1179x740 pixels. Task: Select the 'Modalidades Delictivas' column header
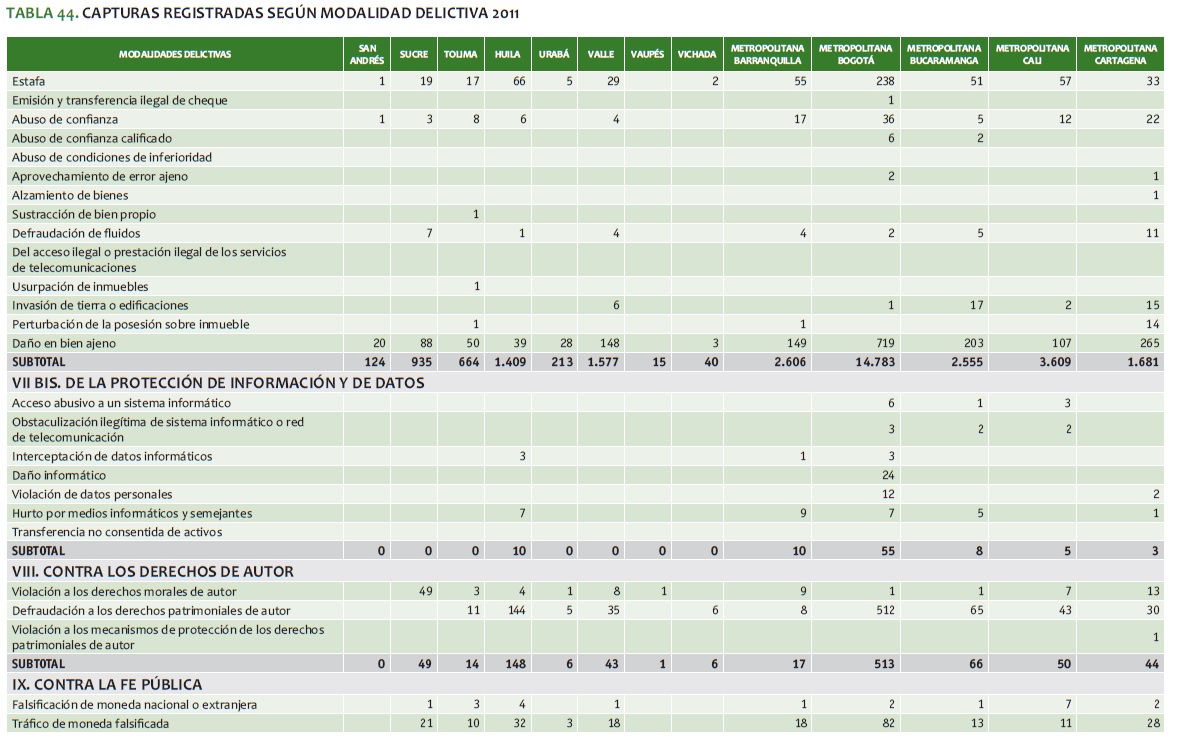(x=175, y=54)
